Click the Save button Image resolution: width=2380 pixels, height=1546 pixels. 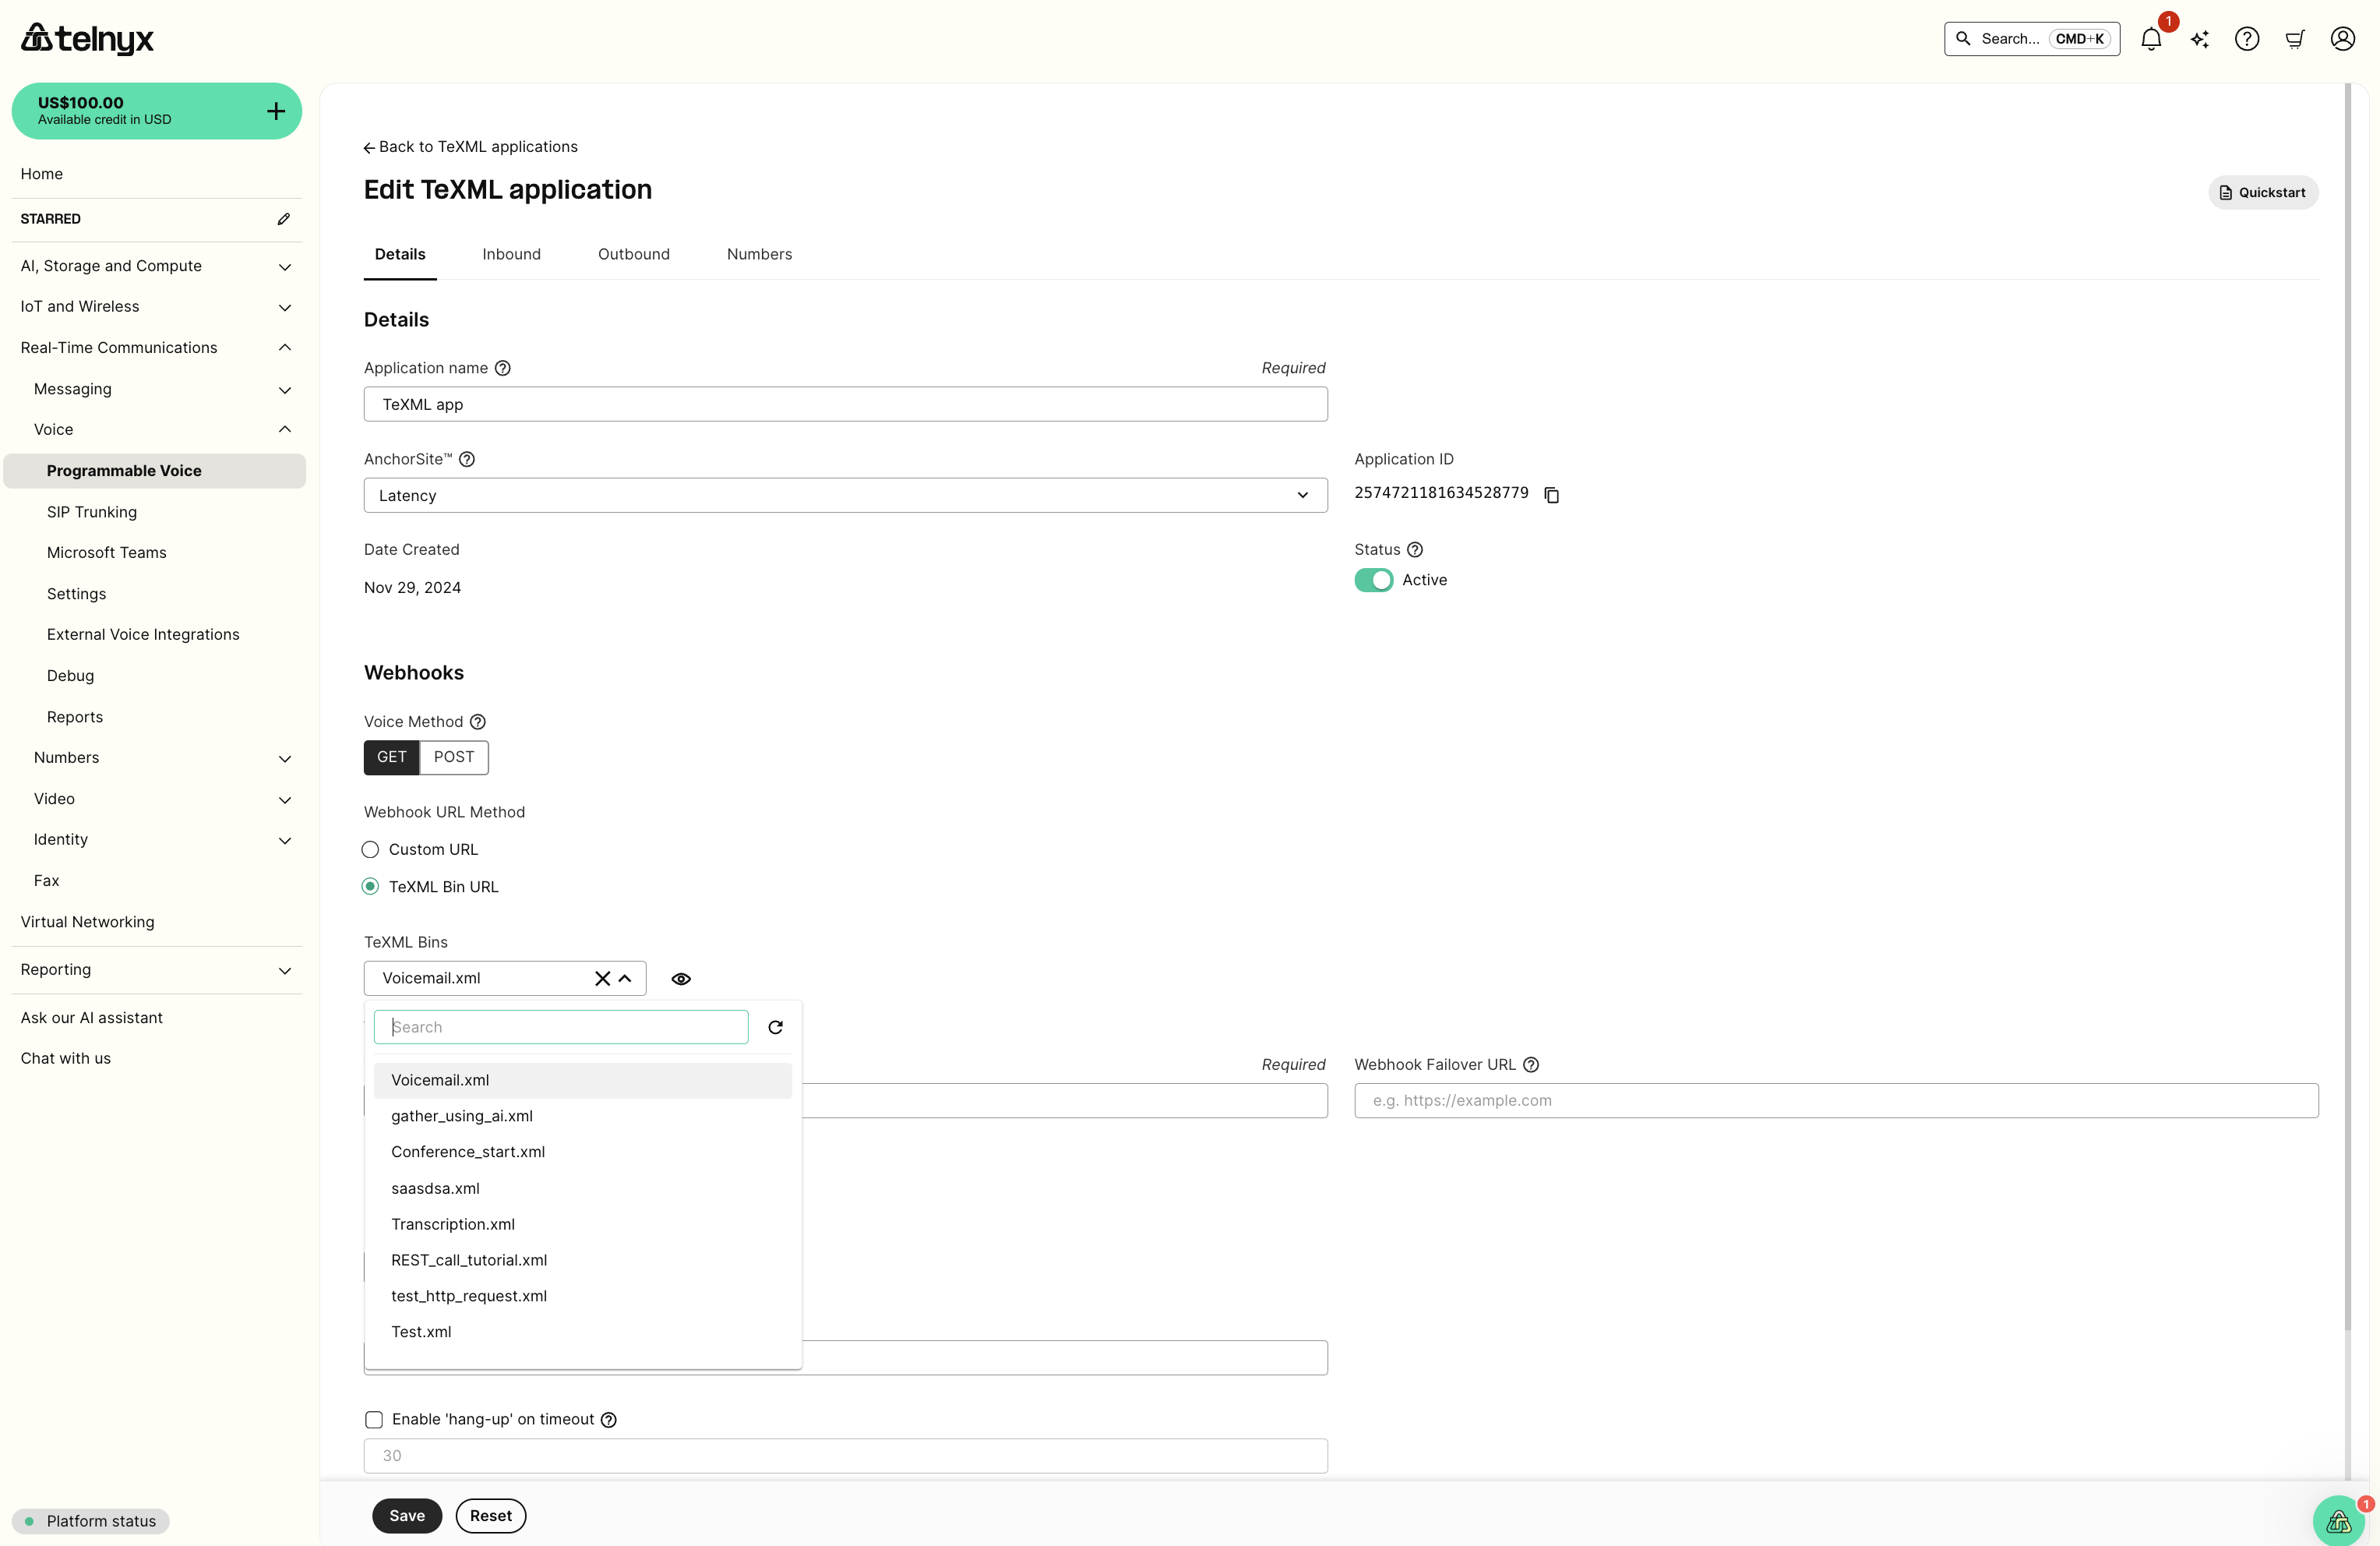(406, 1515)
